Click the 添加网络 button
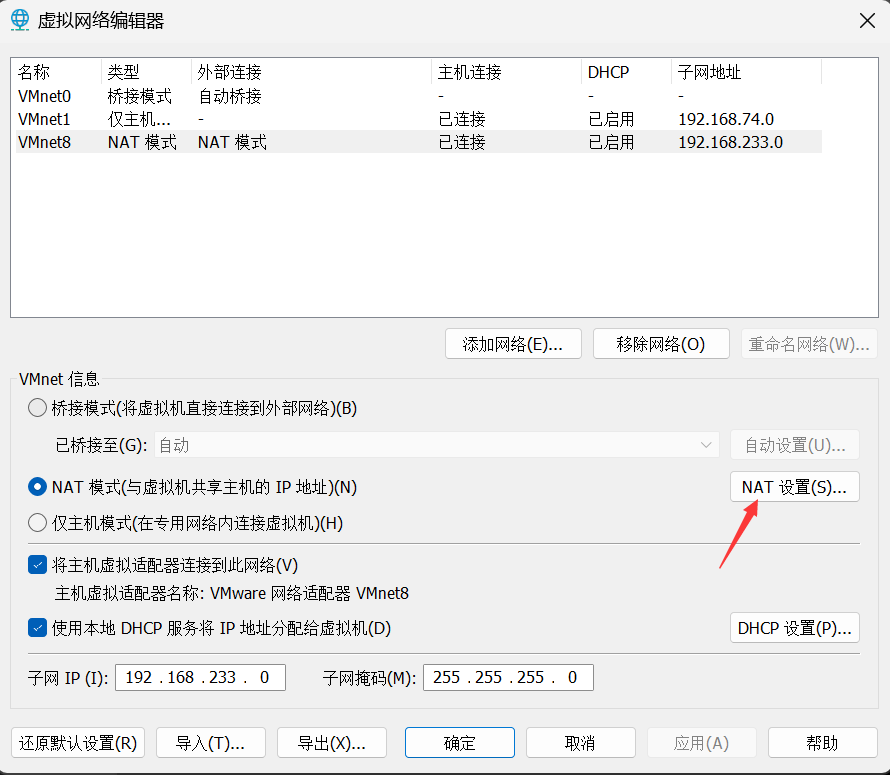Screen dimensions: 890x775 click(514, 344)
